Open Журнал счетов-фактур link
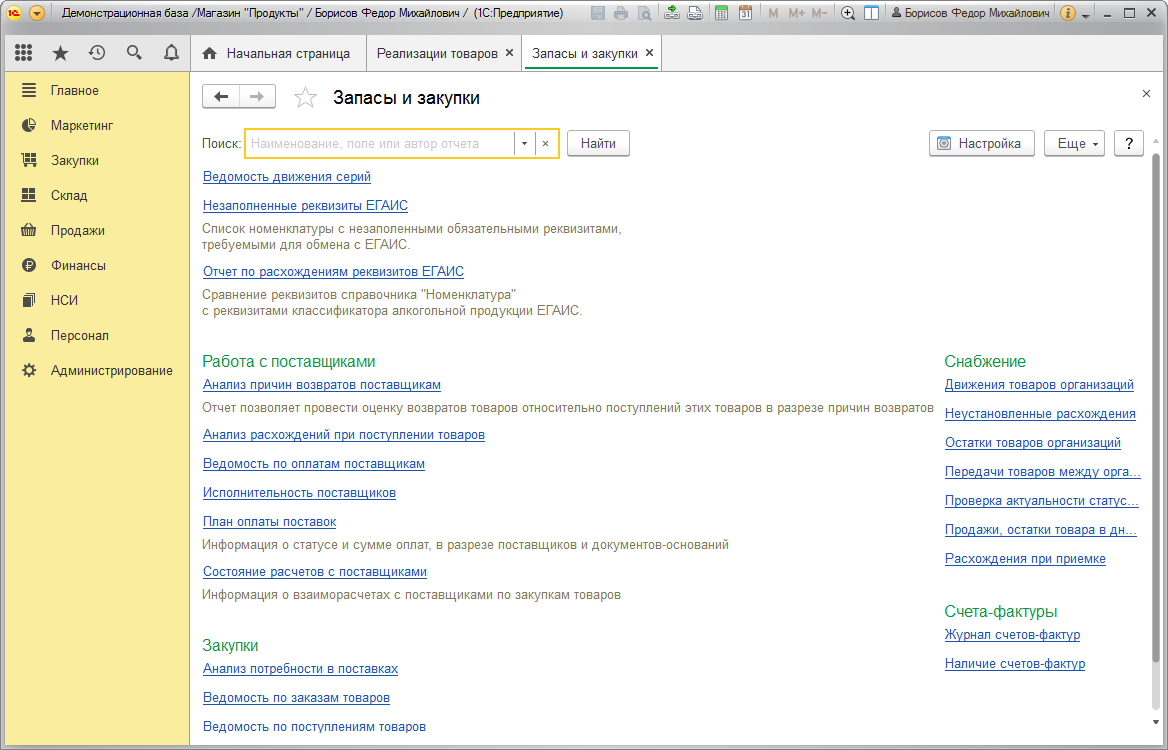Screen dimensions: 1168x750 1012,635
